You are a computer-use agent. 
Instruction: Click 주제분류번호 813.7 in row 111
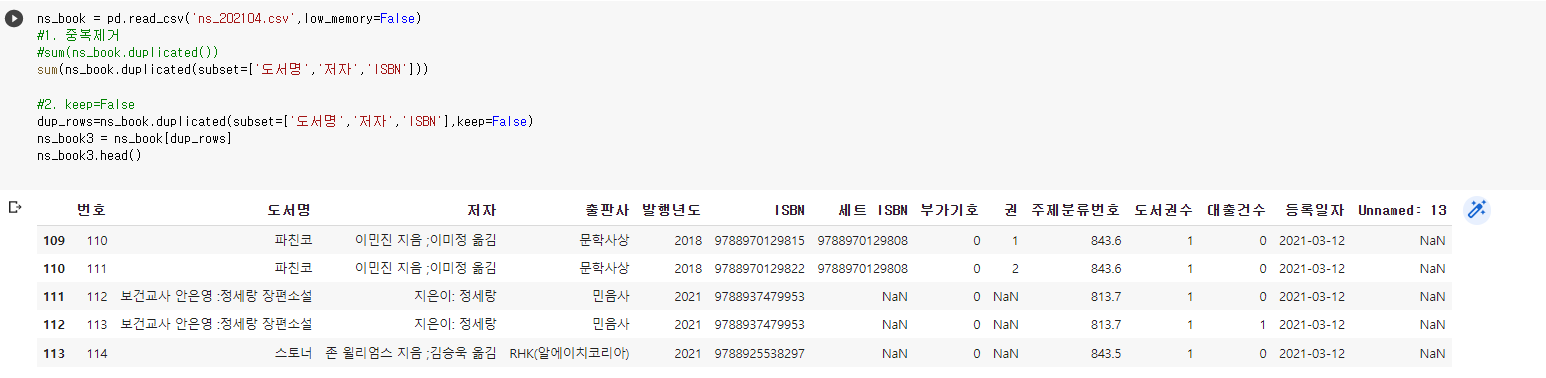pos(1106,296)
